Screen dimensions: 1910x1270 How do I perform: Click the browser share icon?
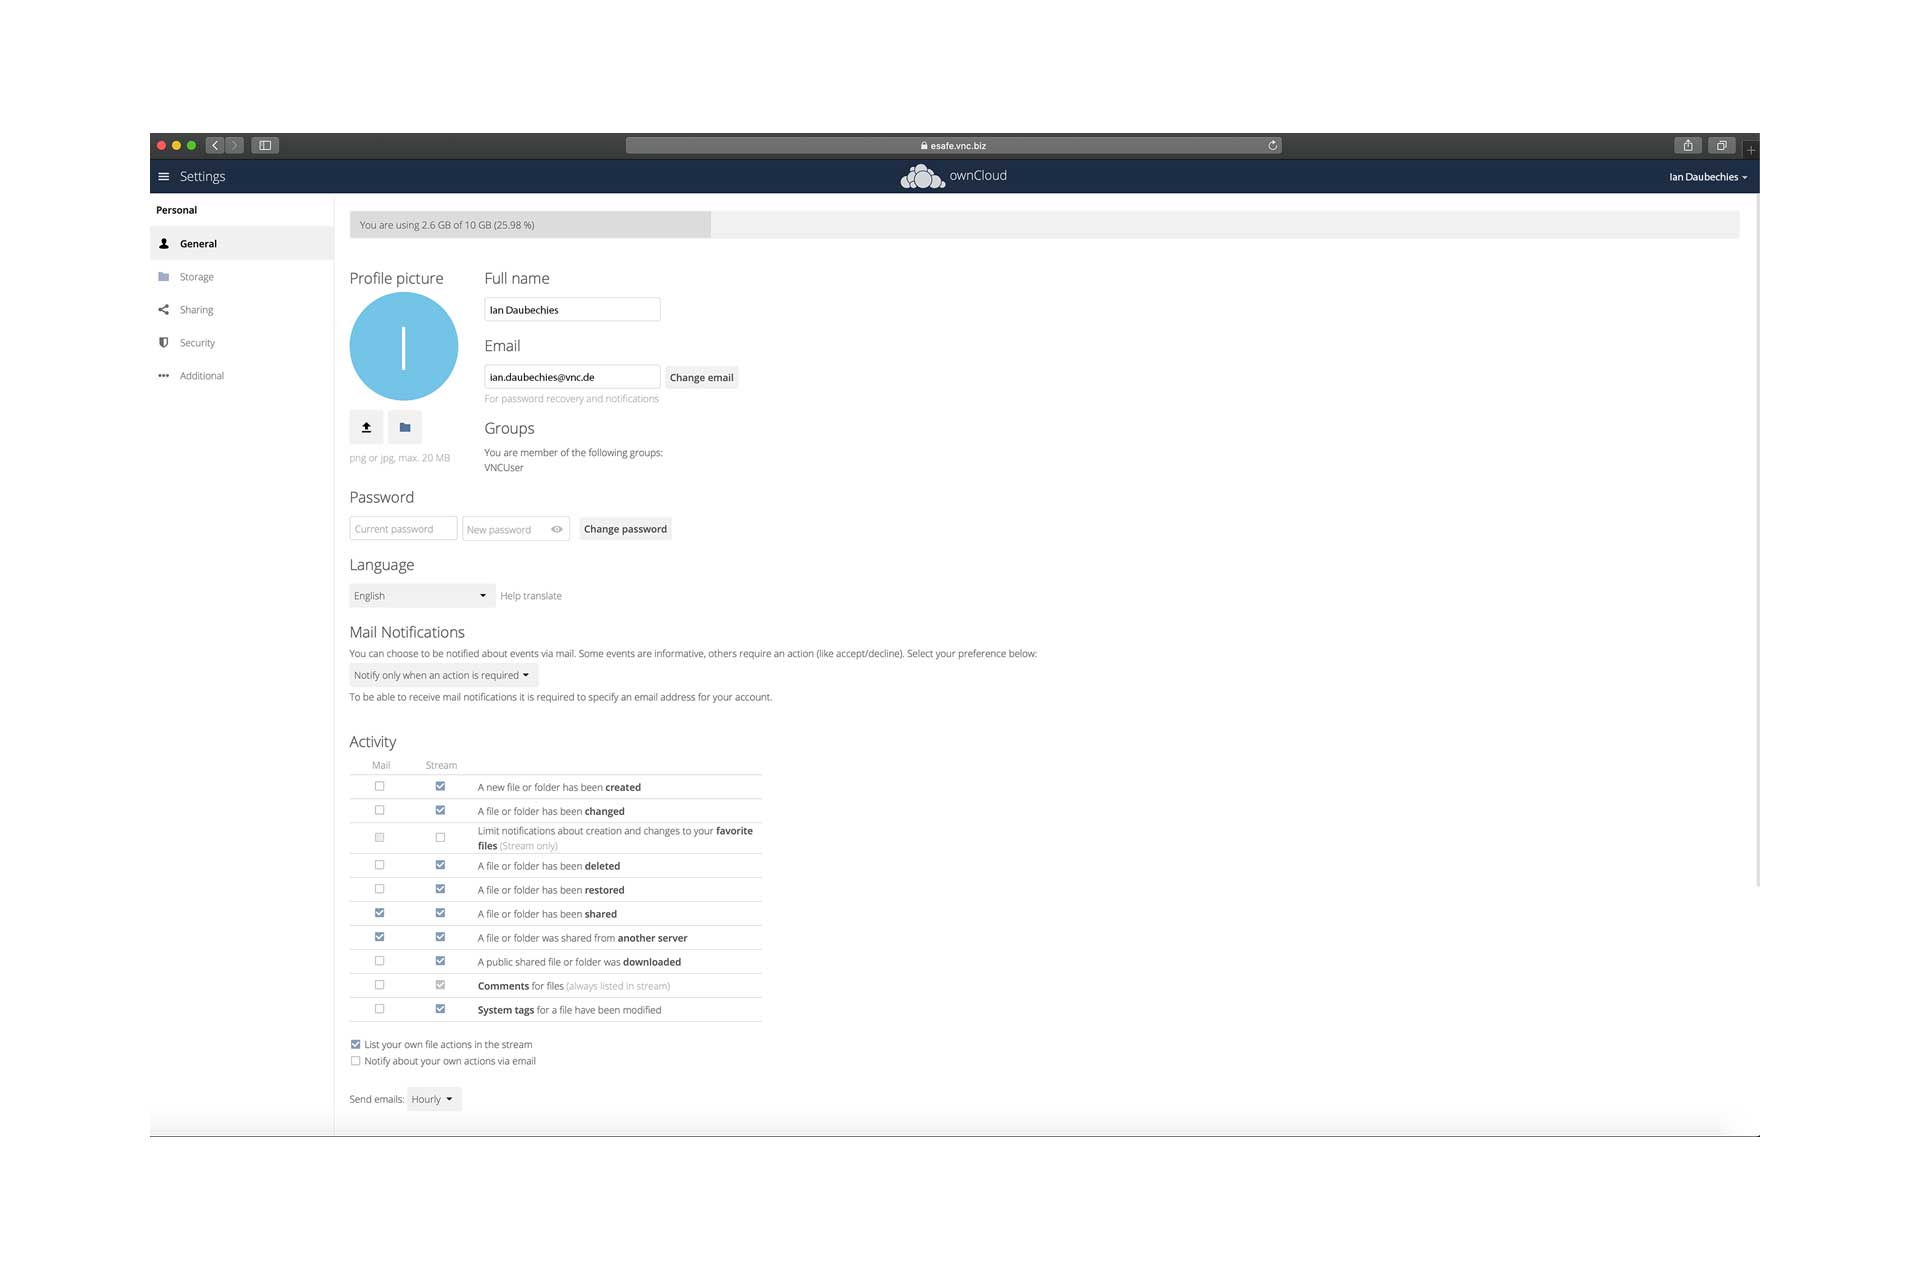click(1687, 146)
